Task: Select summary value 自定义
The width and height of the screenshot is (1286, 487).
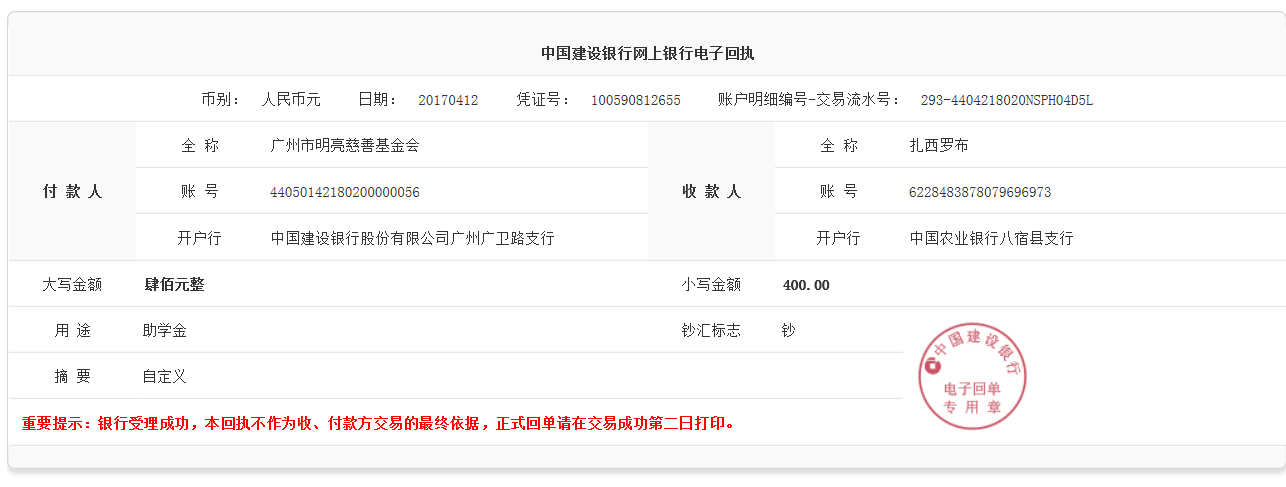Action: [x=165, y=376]
